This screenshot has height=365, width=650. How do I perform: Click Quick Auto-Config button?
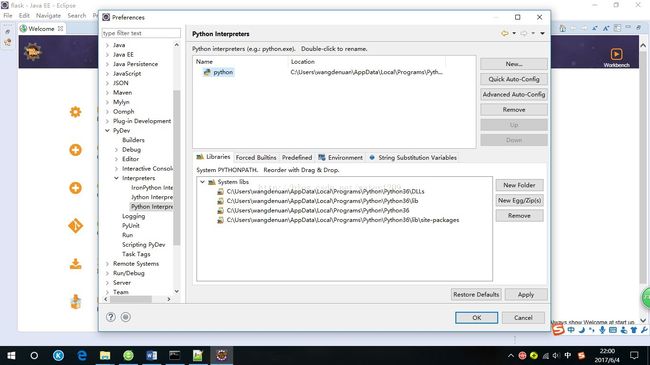[514, 79]
